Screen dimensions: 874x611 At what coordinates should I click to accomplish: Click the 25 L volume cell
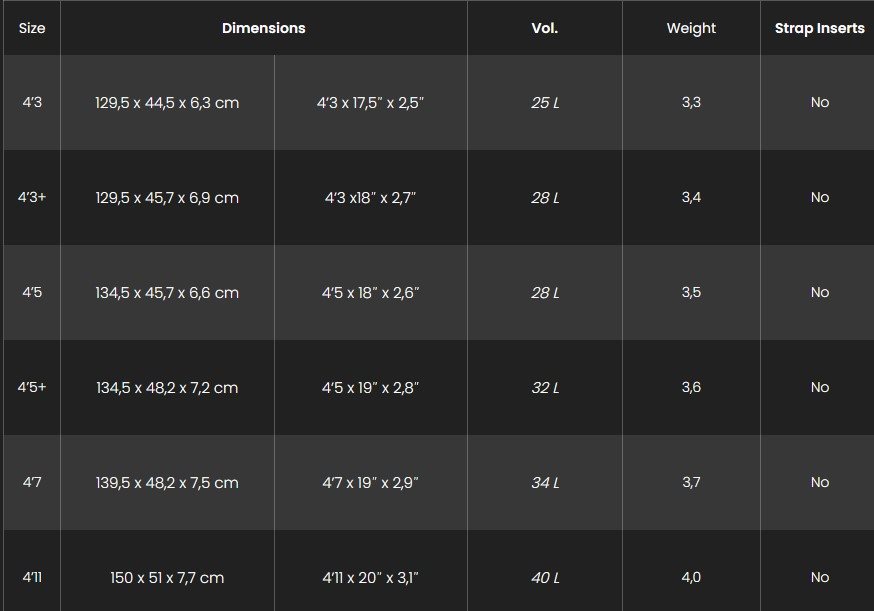(x=545, y=102)
